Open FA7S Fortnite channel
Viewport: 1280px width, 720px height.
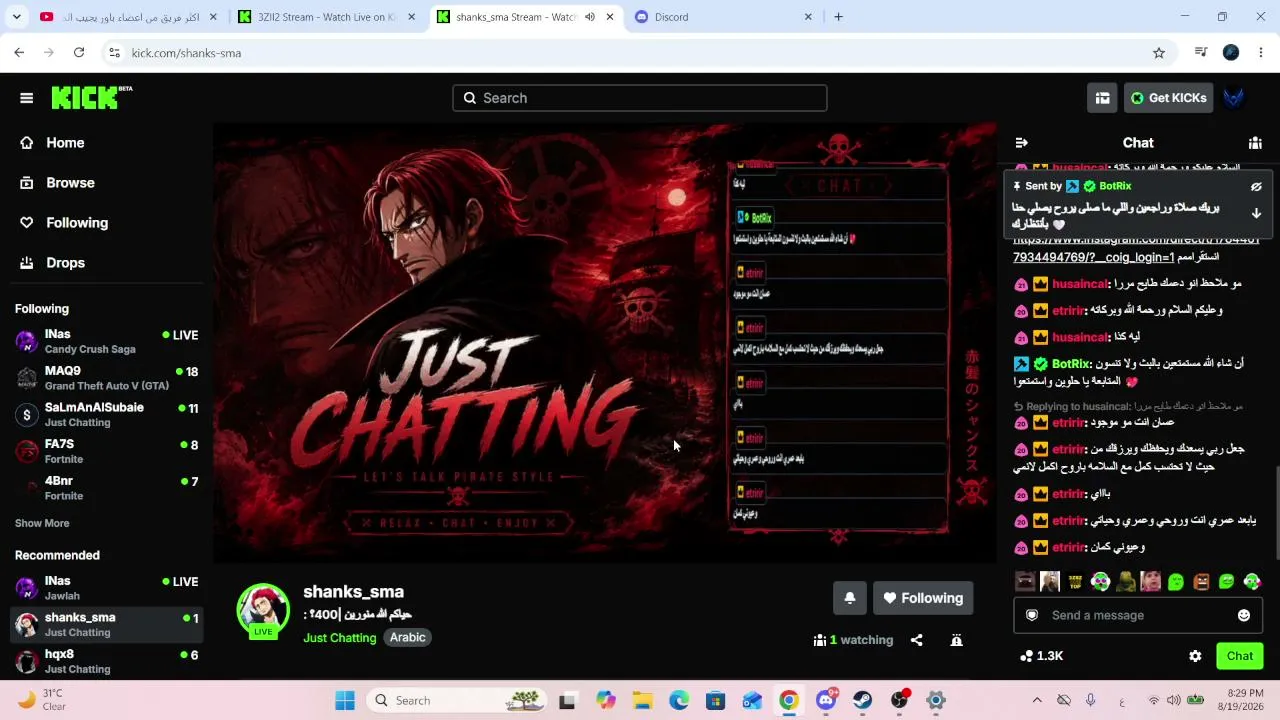point(106,452)
